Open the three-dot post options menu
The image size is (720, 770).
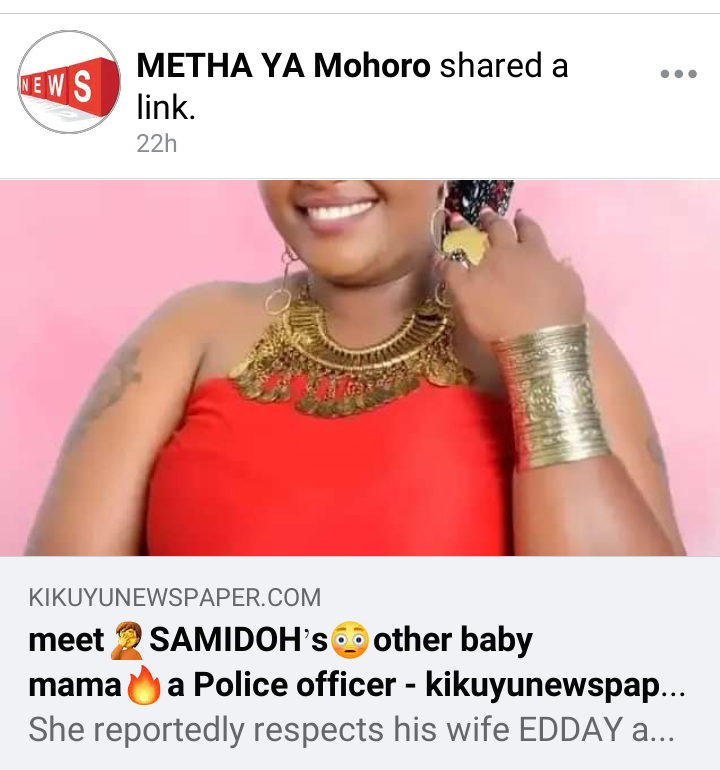[678, 74]
